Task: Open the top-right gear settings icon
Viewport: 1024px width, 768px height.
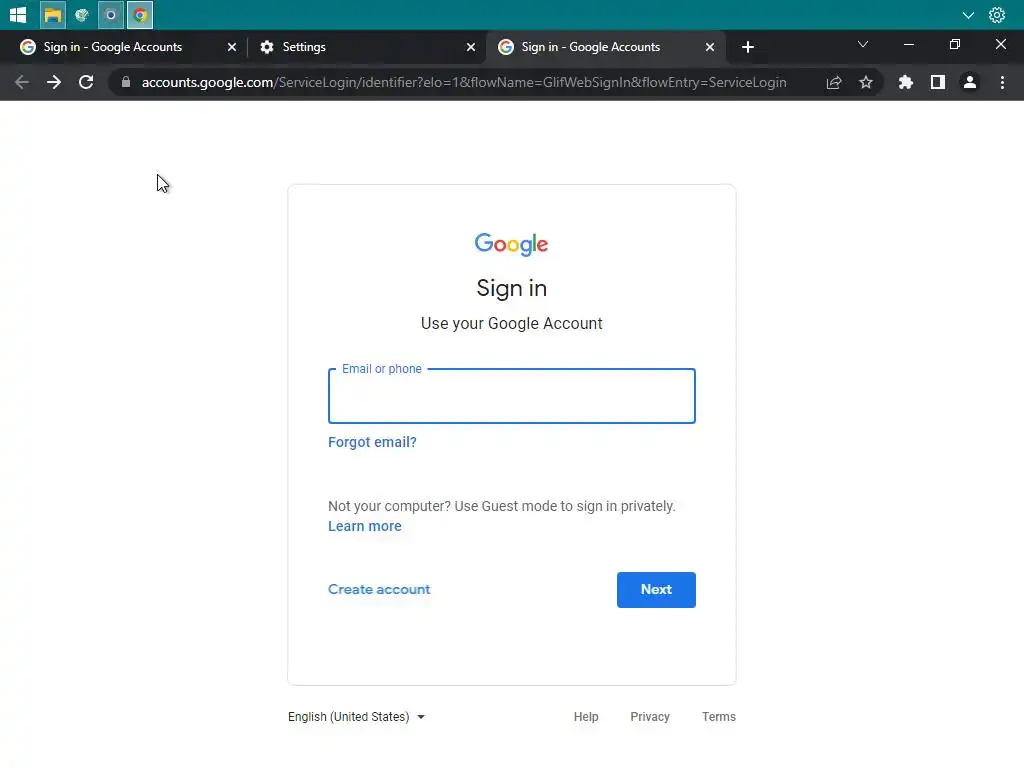Action: click(997, 14)
